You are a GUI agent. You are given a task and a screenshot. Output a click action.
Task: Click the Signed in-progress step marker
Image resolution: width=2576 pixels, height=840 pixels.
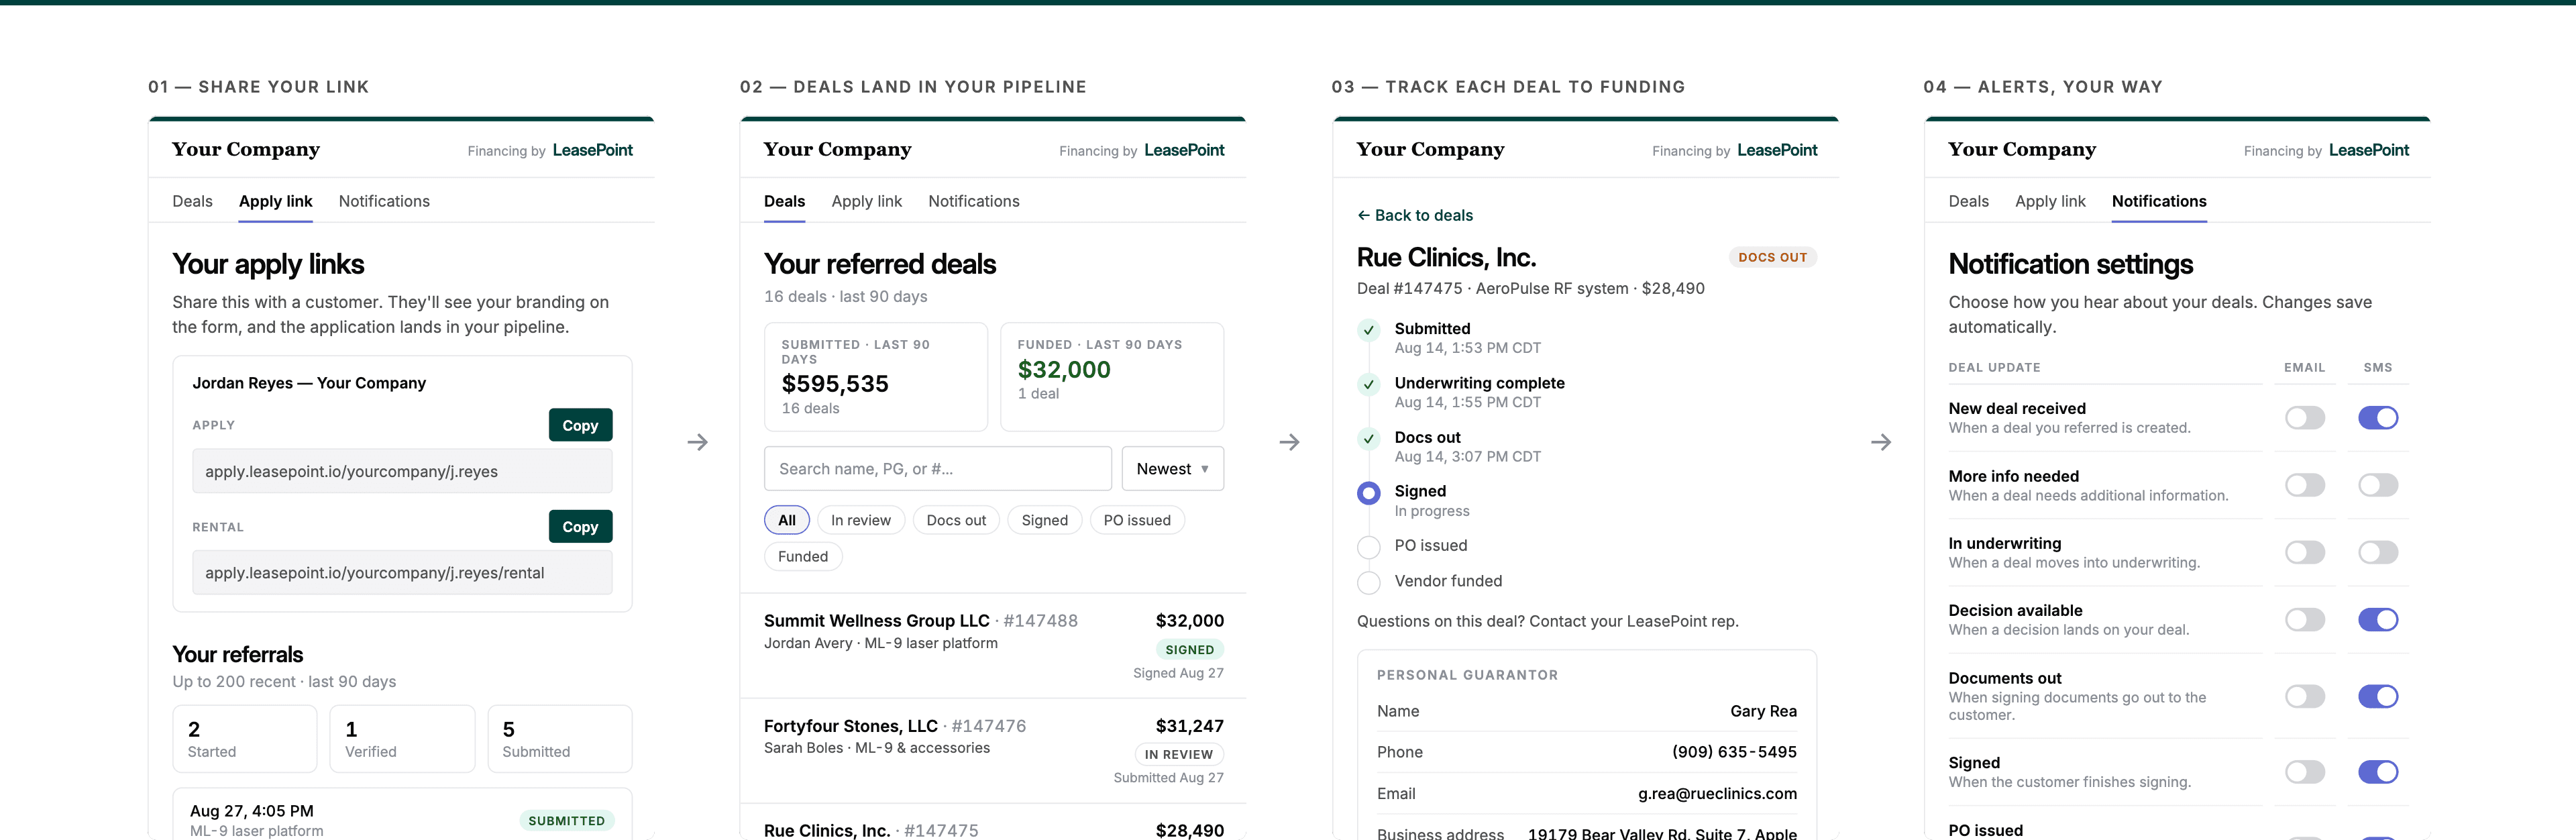pos(1368,492)
